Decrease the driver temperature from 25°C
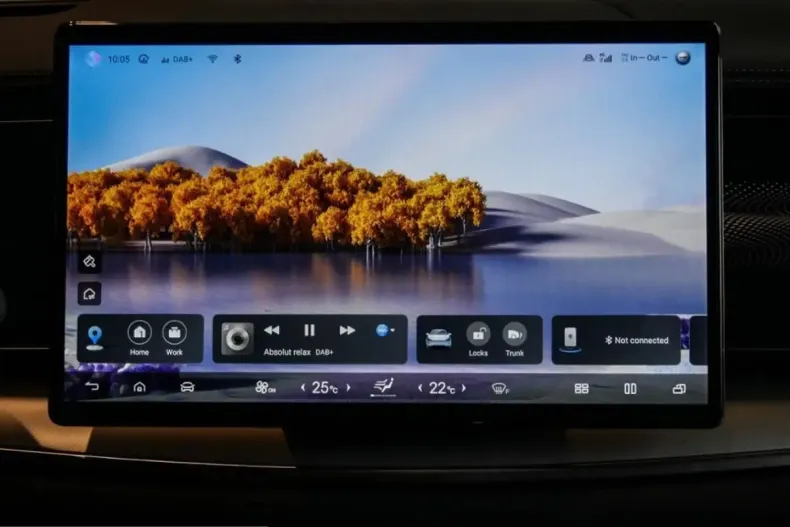Viewport: 790px width, 527px height. (303, 388)
